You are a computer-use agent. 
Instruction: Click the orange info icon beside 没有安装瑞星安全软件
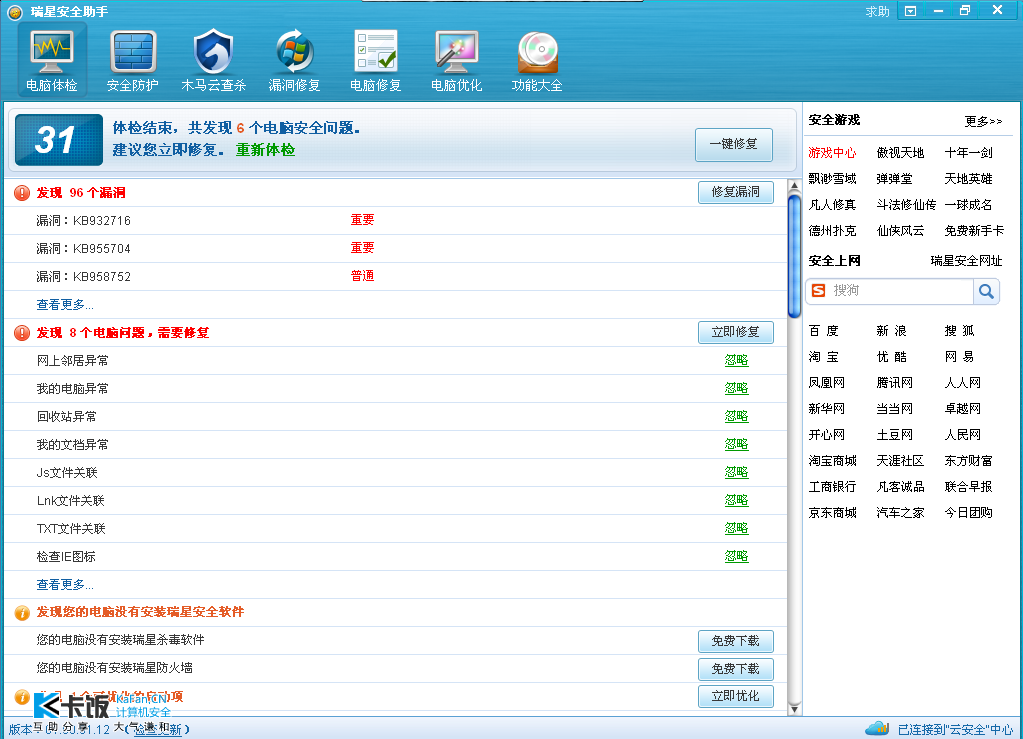[22, 613]
